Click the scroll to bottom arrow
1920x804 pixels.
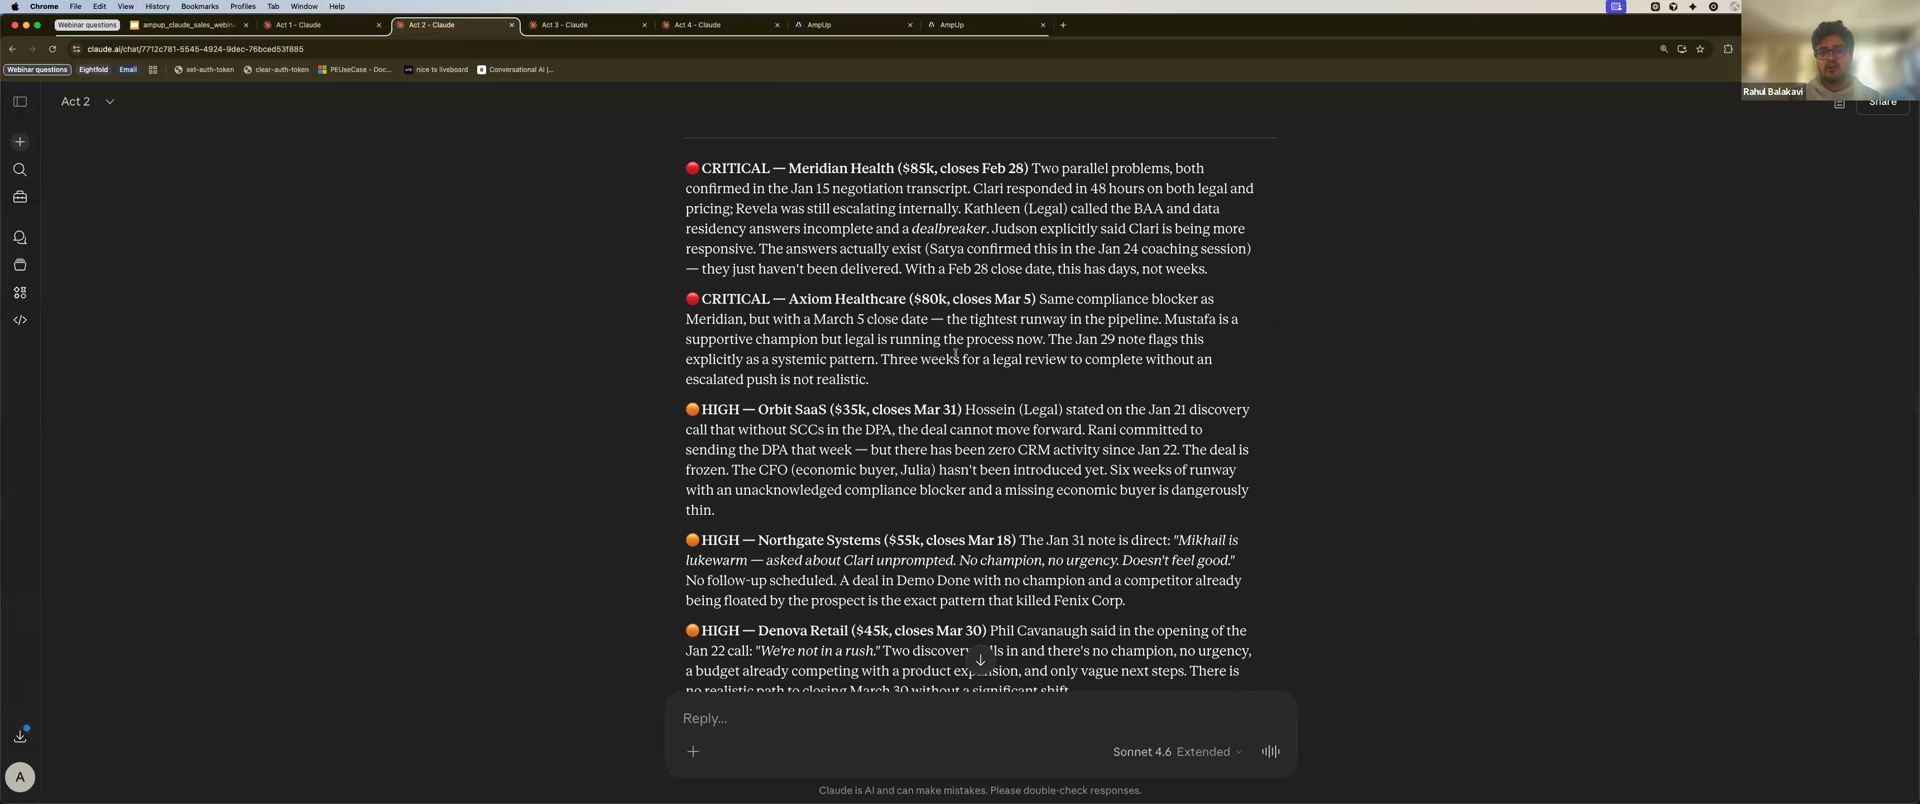tap(980, 660)
